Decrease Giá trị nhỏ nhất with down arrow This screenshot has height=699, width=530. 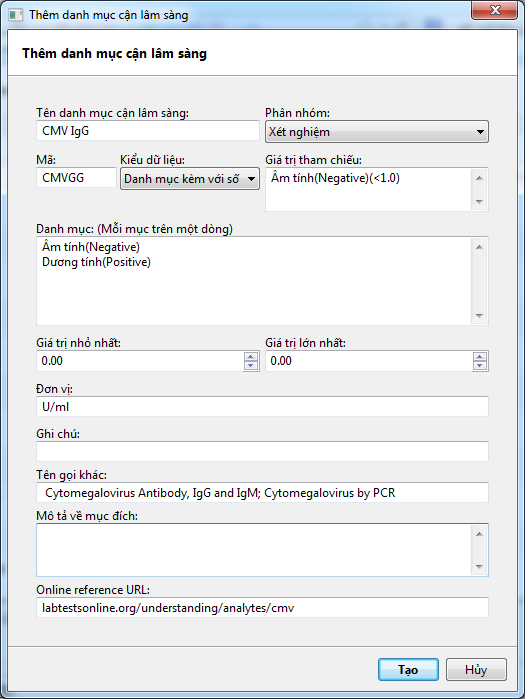[x=251, y=366]
